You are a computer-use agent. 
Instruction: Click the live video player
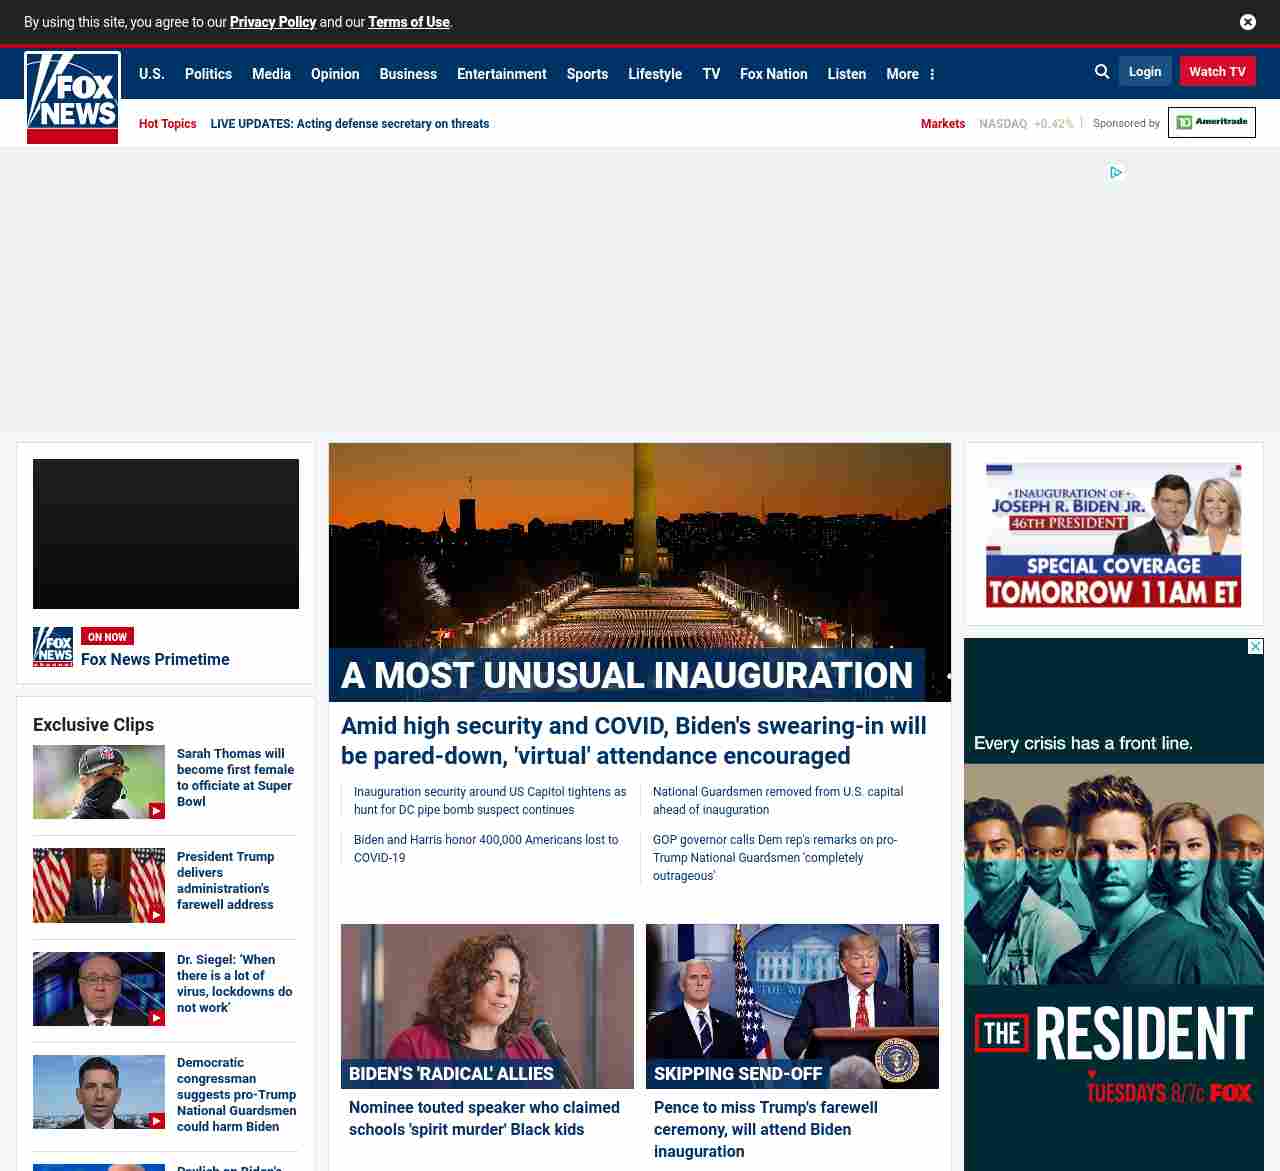[166, 534]
